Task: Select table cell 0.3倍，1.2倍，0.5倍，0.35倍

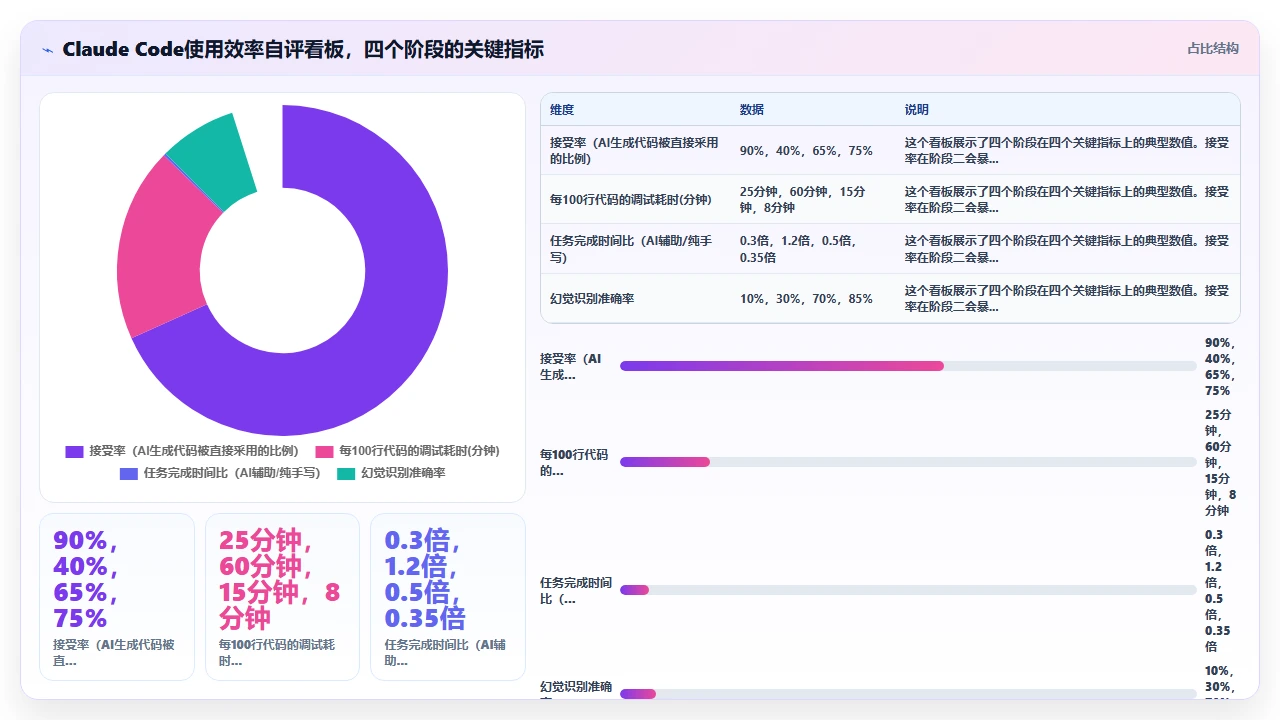Action: tap(812, 249)
